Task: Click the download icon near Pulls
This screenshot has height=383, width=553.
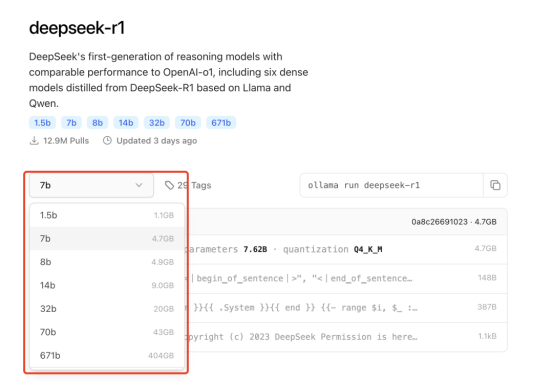Action: pyautogui.click(x=34, y=141)
